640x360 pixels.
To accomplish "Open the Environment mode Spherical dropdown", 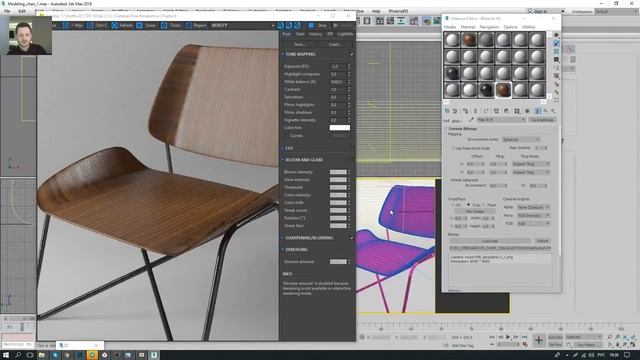I will point(521,140).
